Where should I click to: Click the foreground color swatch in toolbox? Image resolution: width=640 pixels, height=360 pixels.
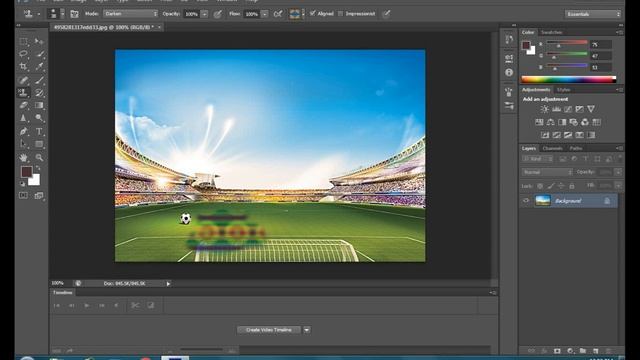[27, 171]
